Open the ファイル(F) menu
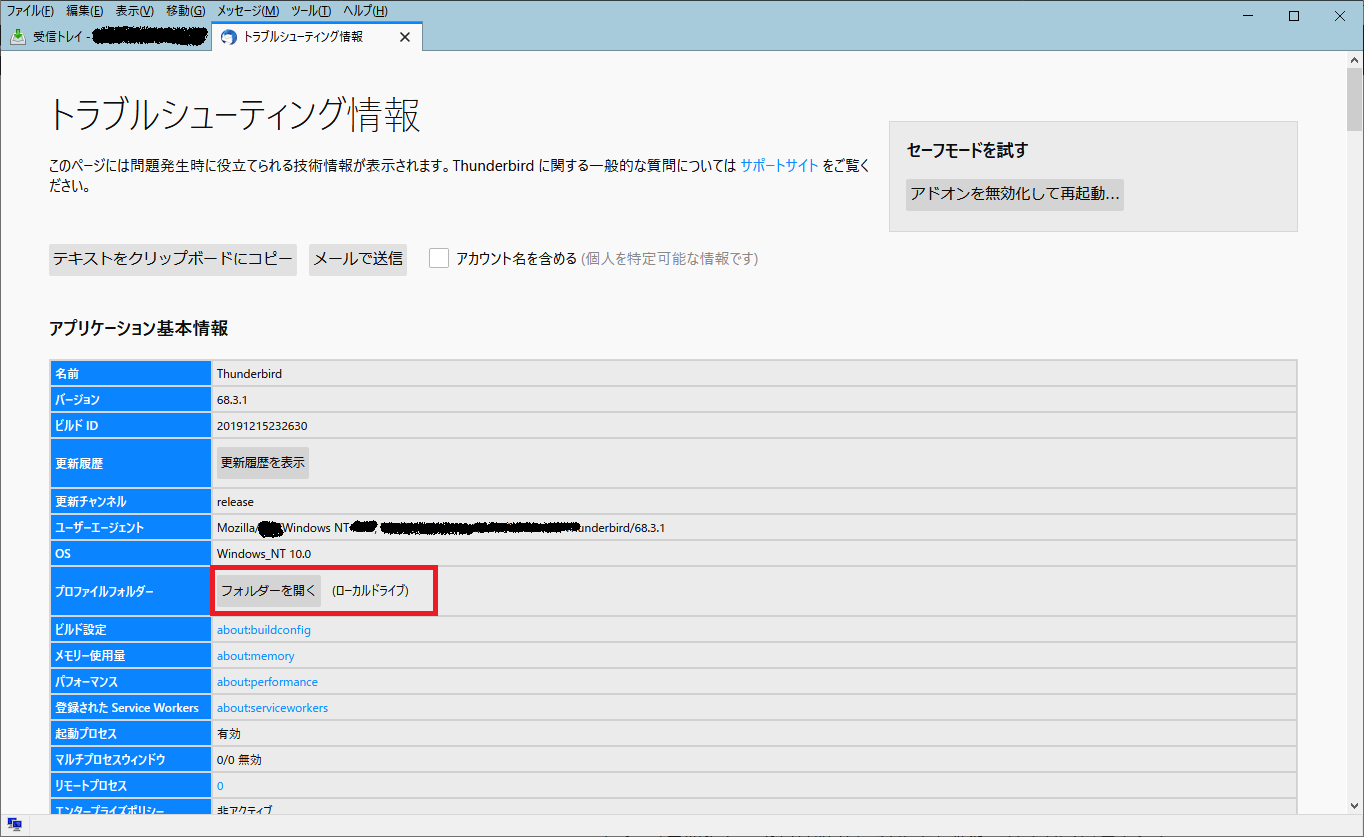Viewport: 1364px width, 837px height. click(x=30, y=11)
